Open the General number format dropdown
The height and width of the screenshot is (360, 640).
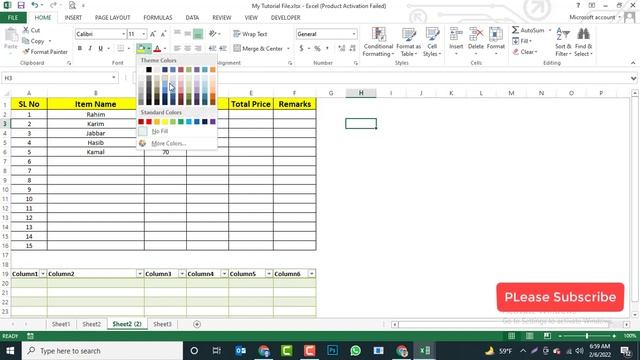point(353,34)
